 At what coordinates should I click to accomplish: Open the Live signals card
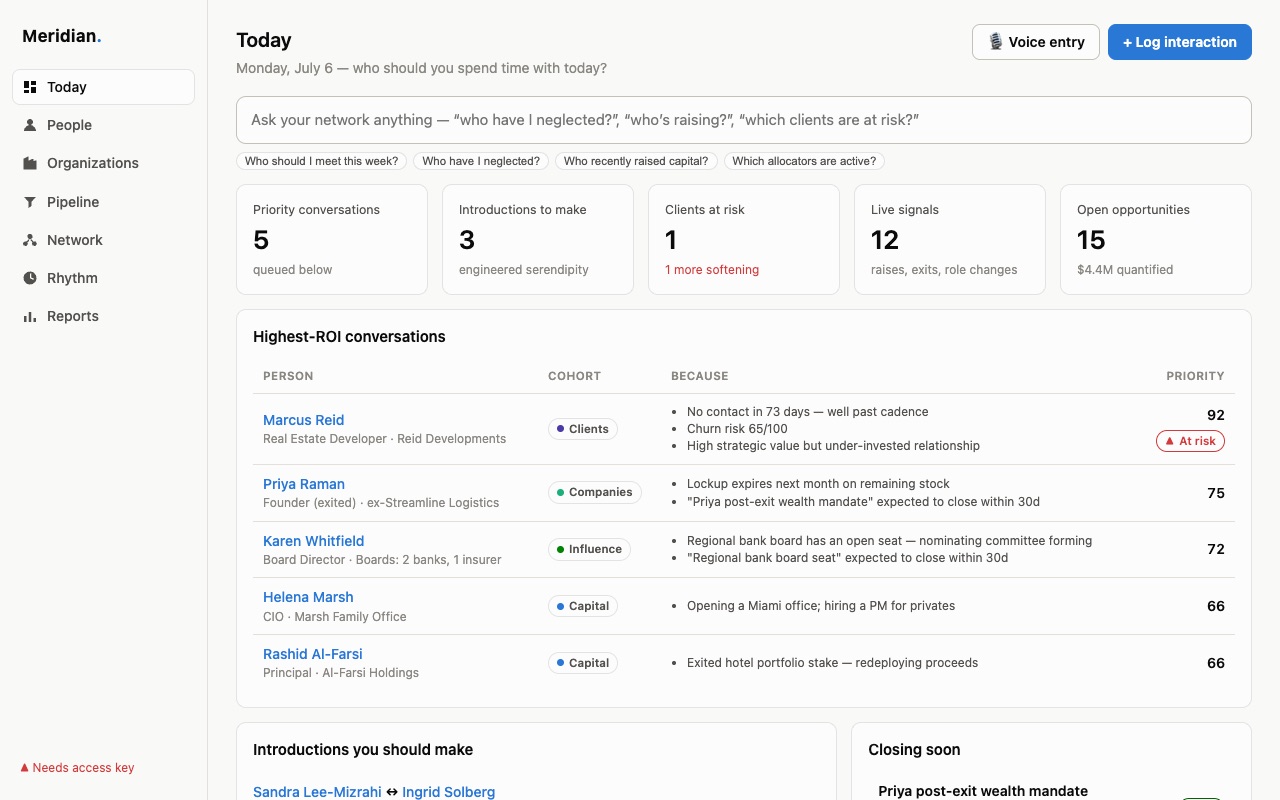(950, 239)
